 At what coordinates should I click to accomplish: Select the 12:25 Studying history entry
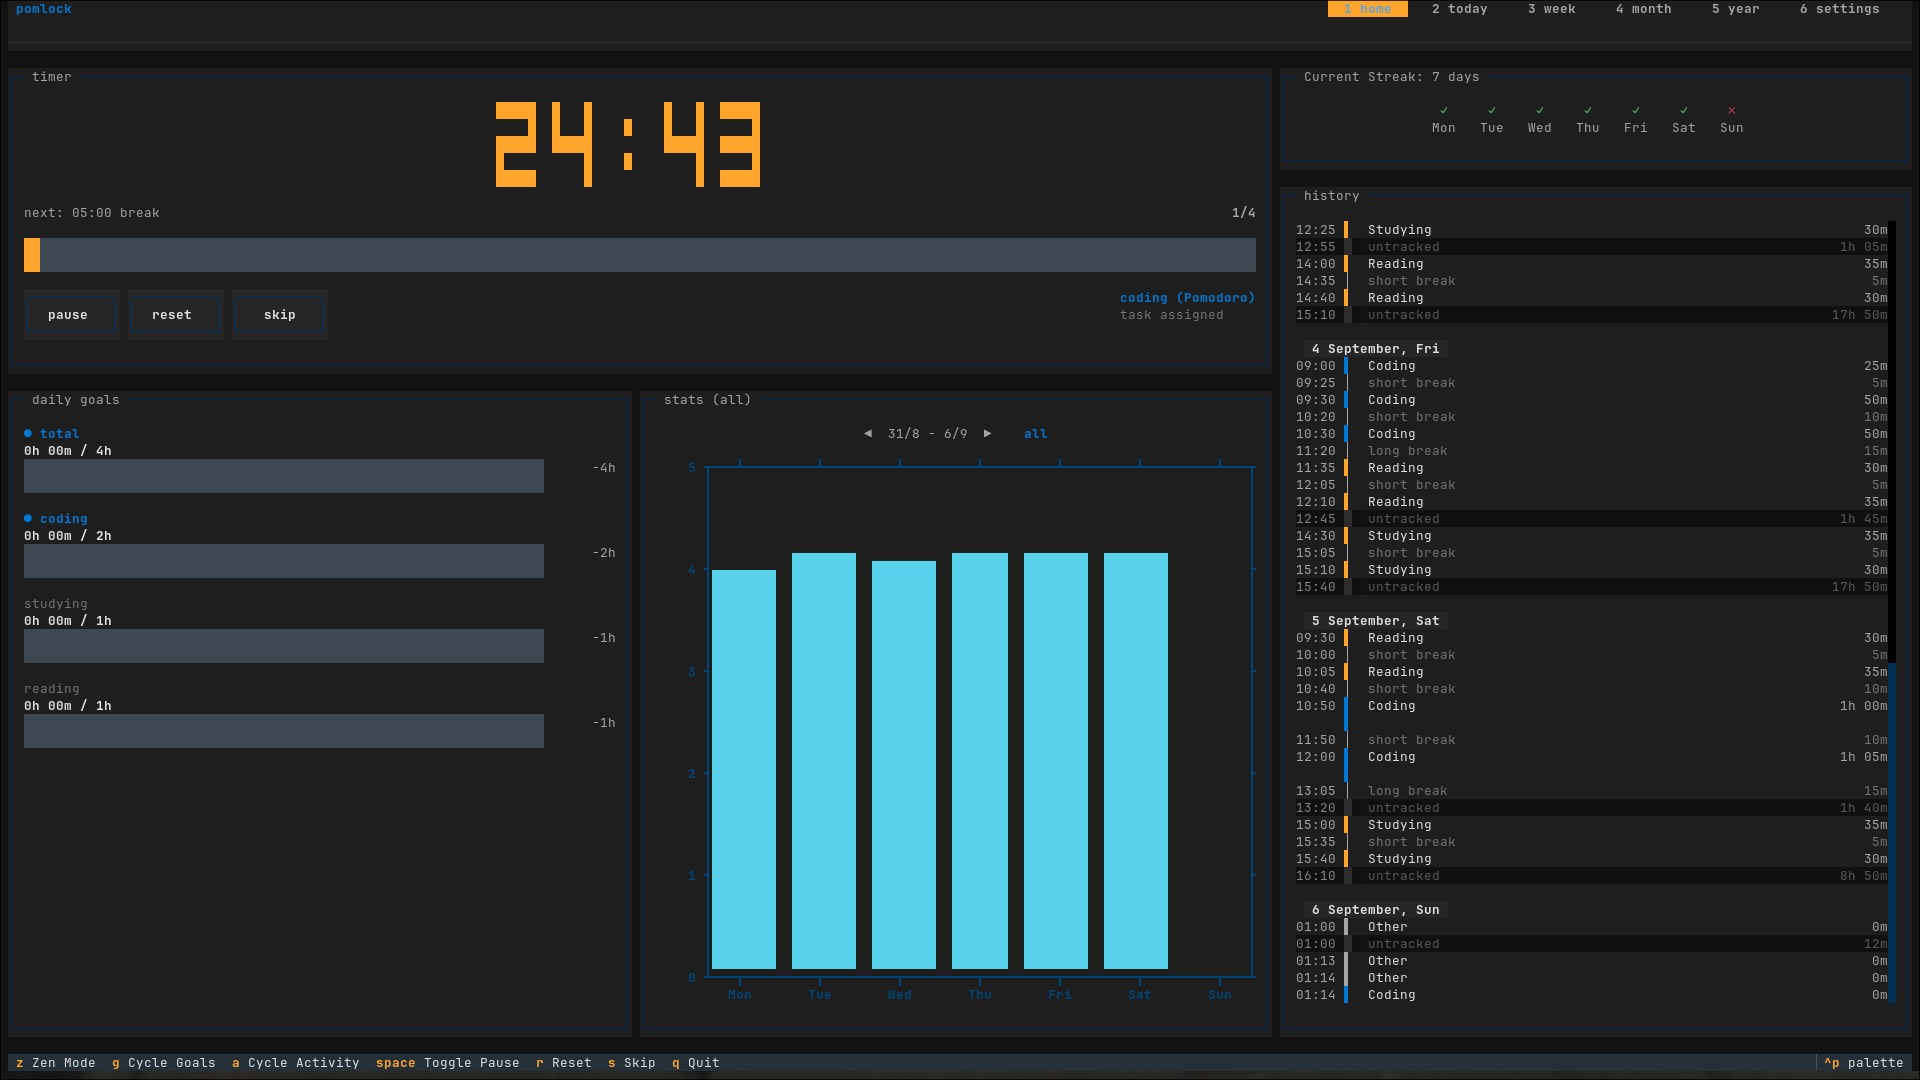coord(1592,230)
